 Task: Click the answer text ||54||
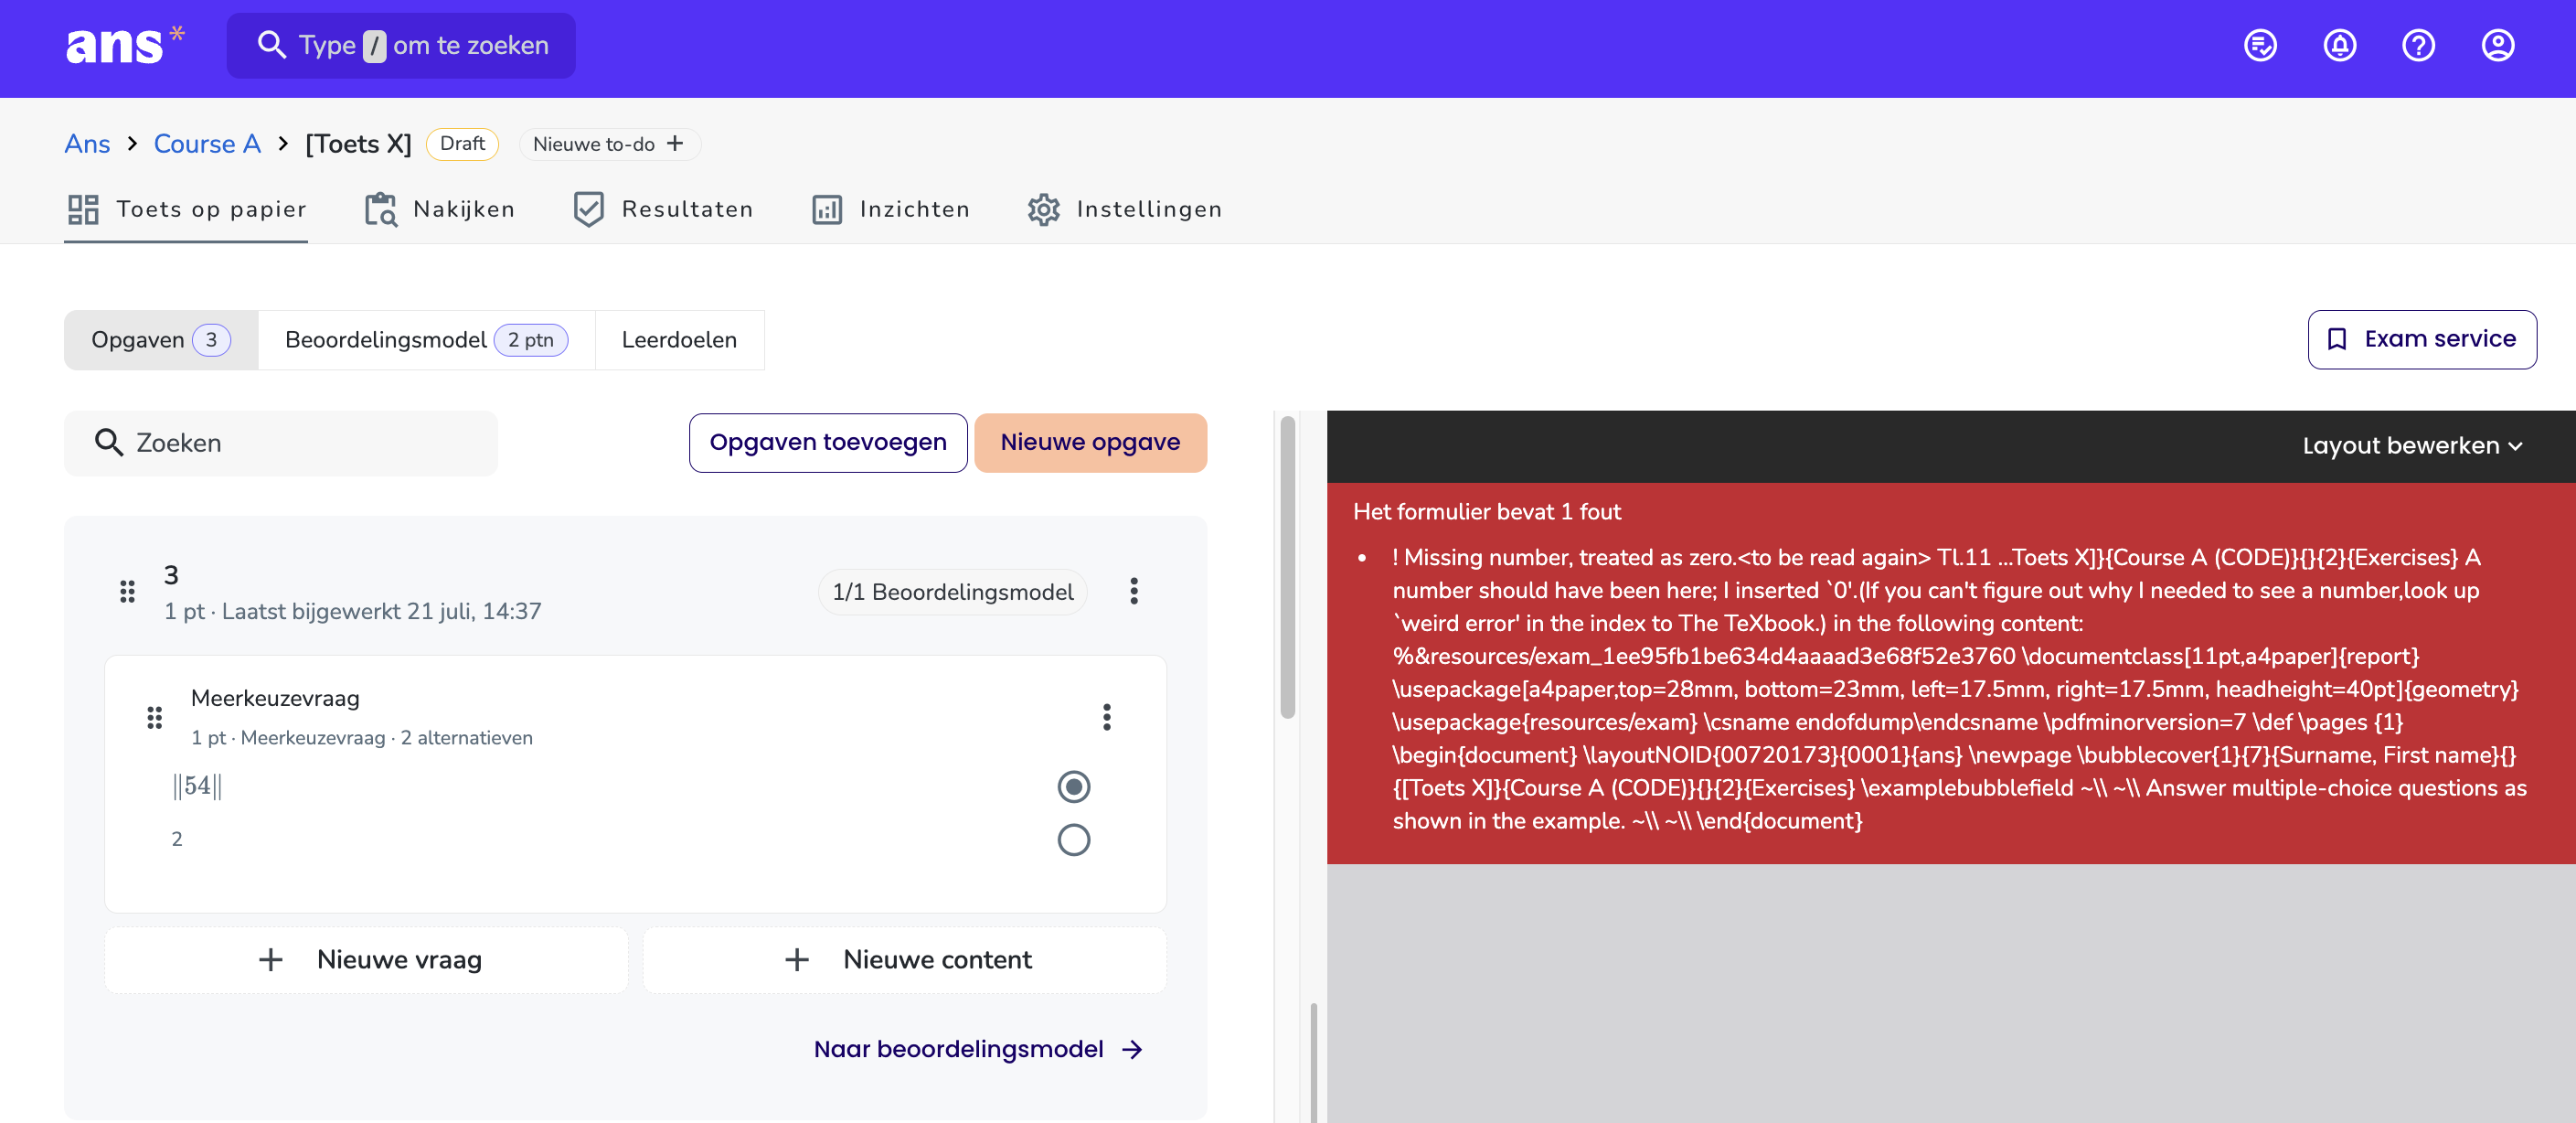(197, 786)
